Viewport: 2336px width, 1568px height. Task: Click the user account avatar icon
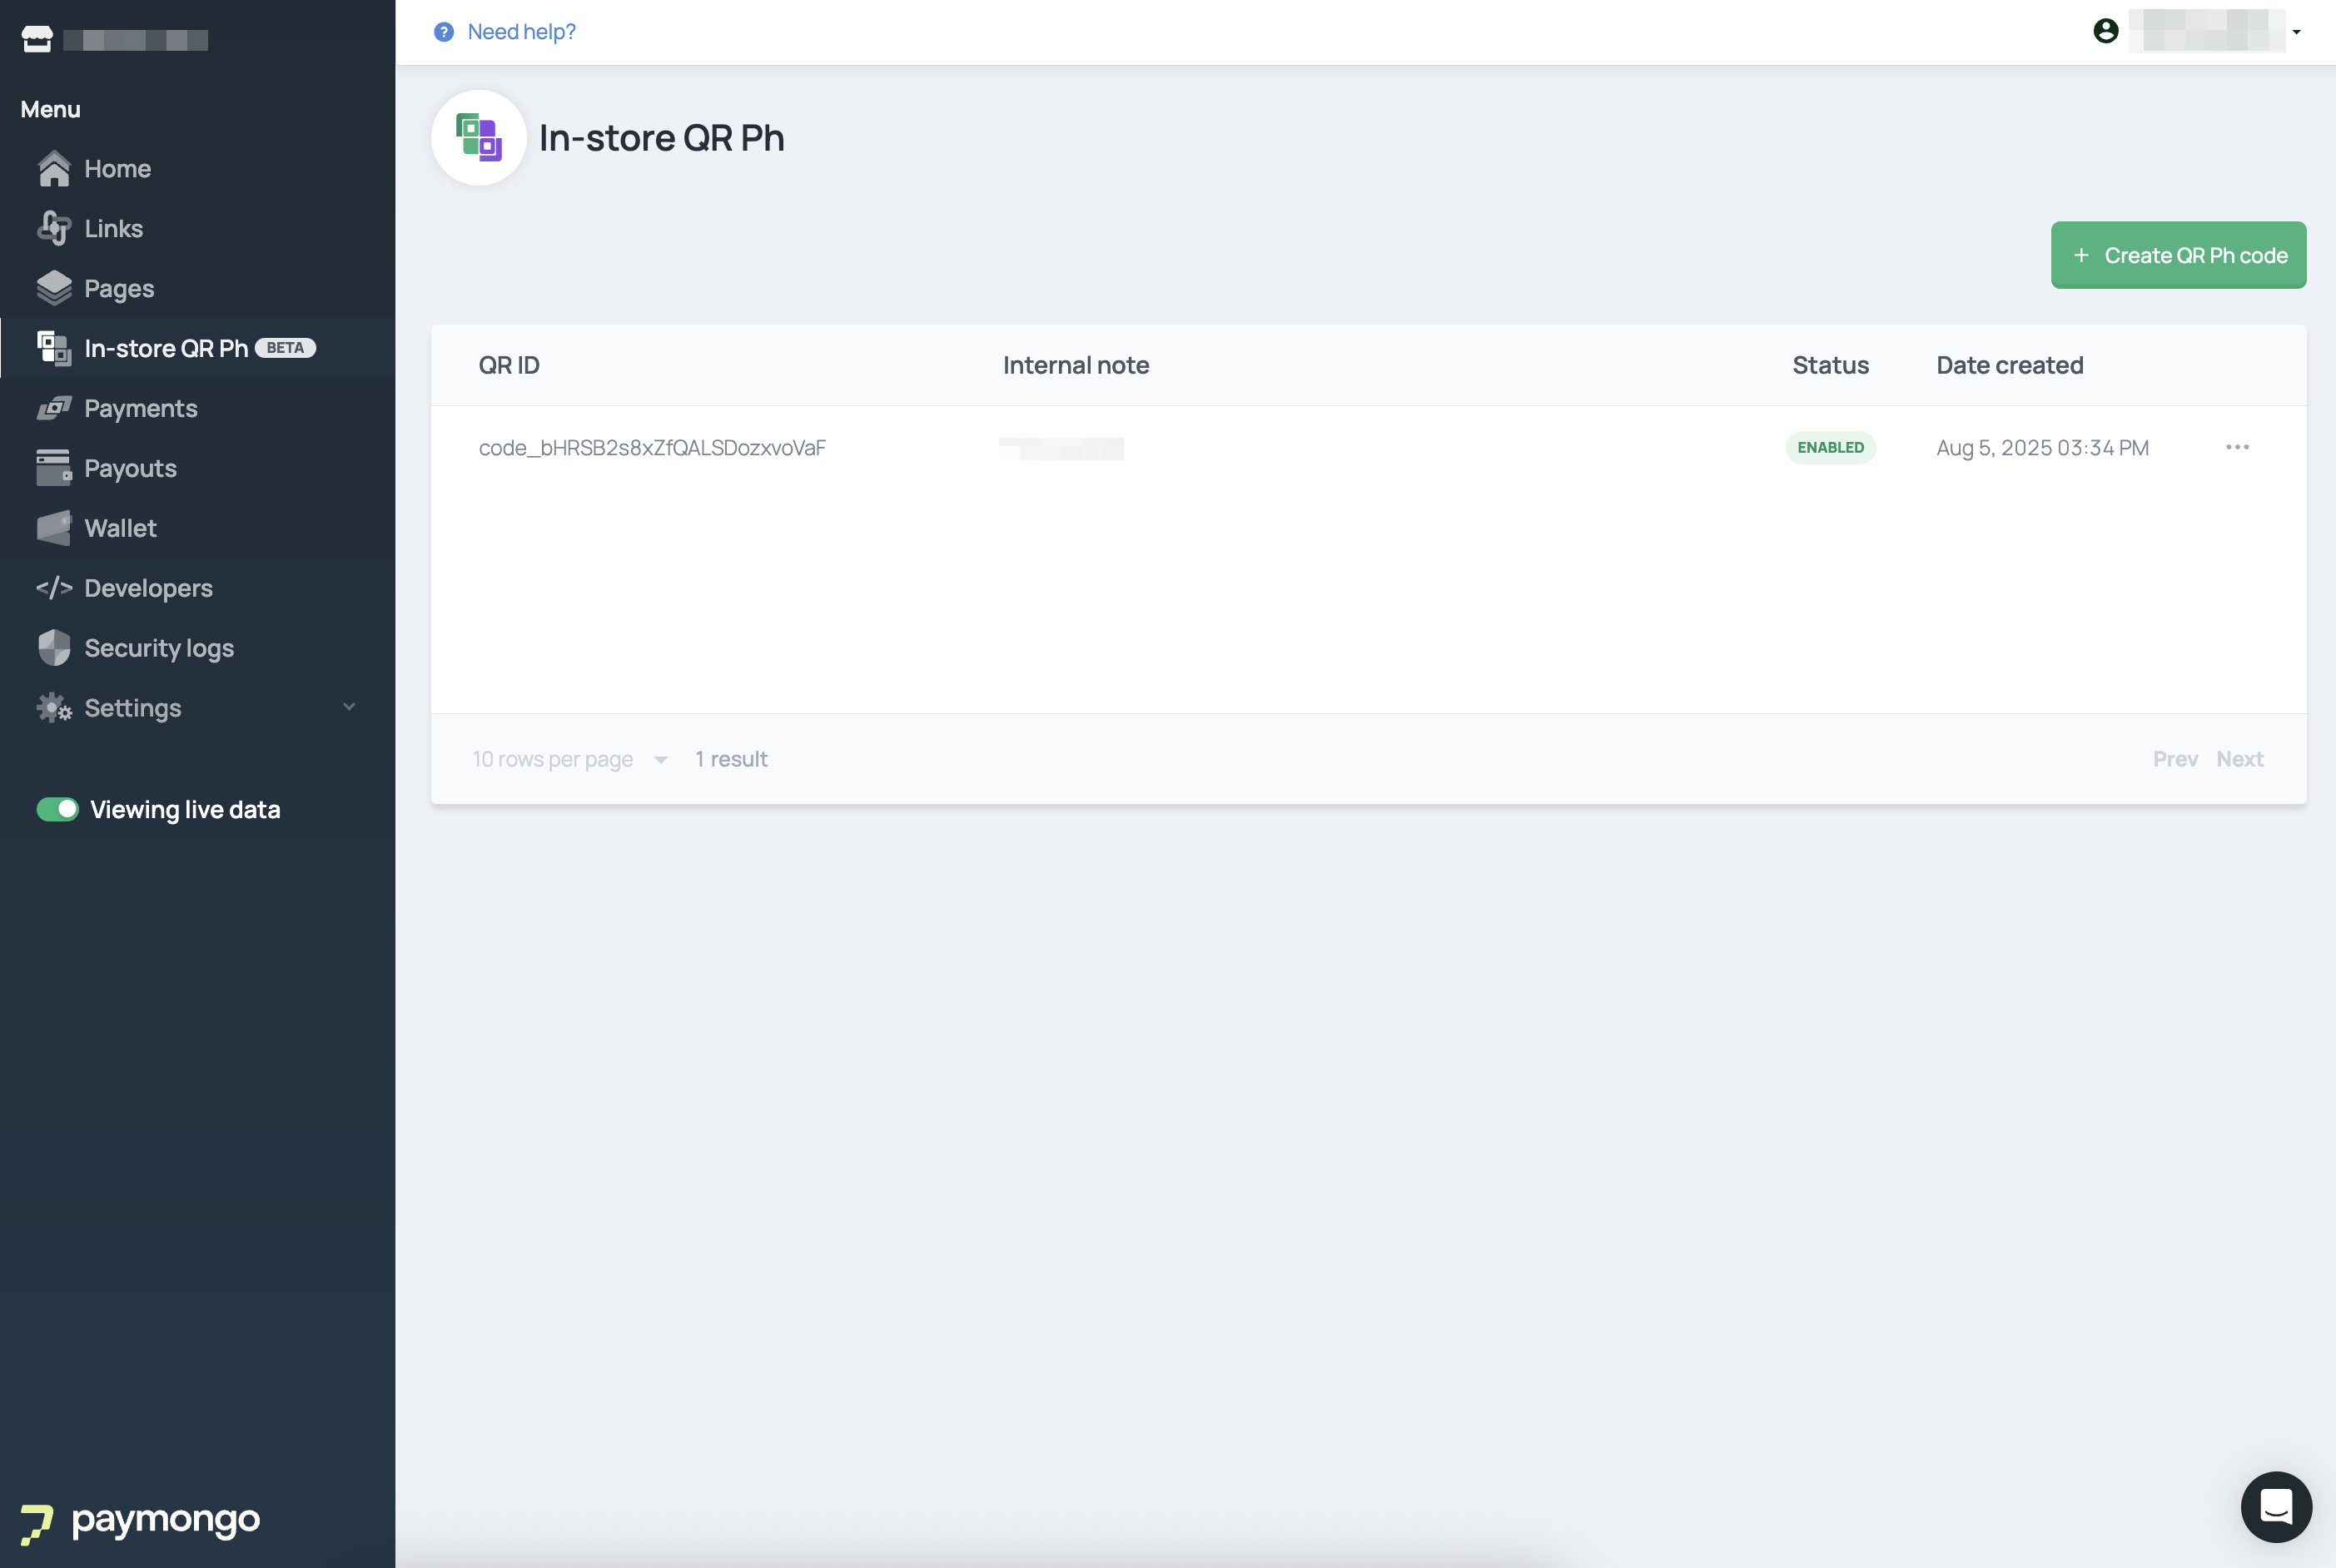[2106, 31]
